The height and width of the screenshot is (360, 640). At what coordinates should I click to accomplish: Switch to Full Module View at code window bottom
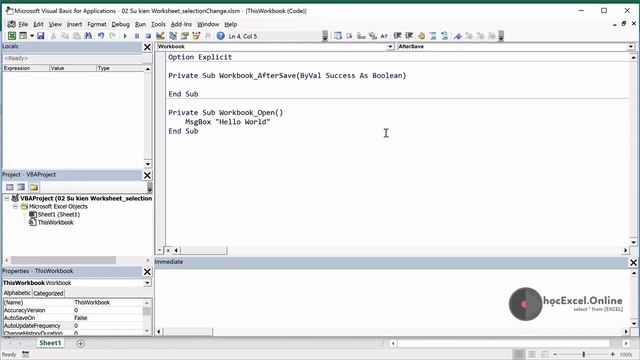[x=168, y=250]
